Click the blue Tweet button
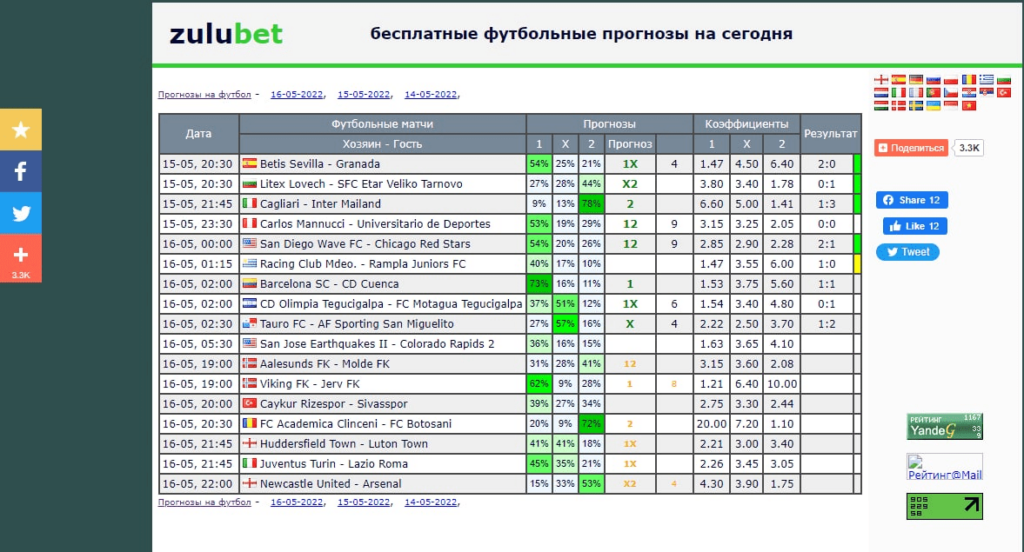This screenshot has width=1024, height=552. pyautogui.click(x=908, y=252)
